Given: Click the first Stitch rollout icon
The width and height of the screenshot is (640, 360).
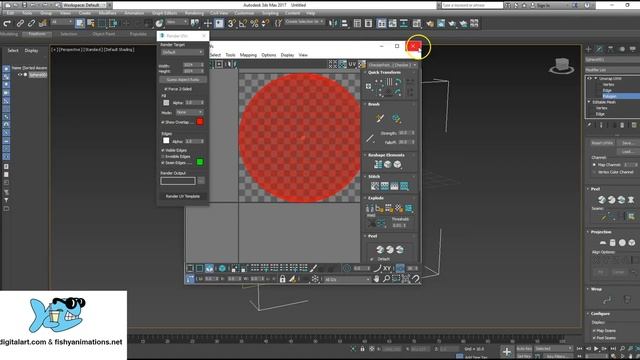Looking at the screenshot, I should click(375, 186).
